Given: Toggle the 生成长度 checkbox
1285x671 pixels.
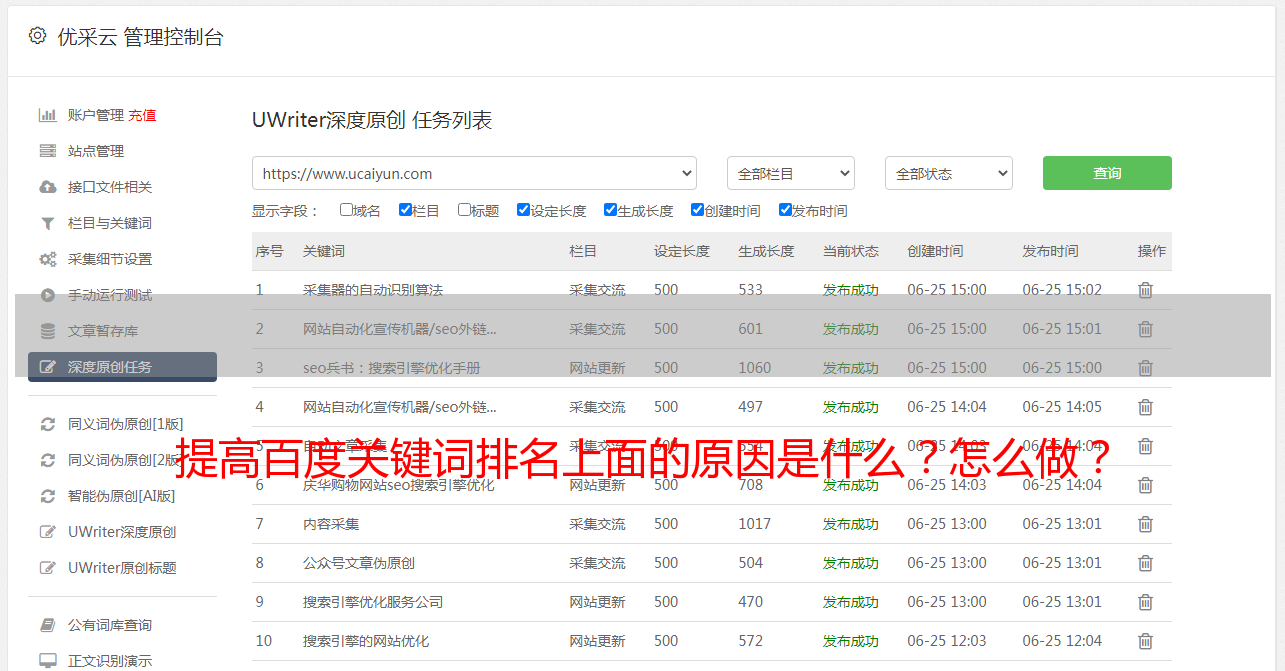Looking at the screenshot, I should coord(610,210).
